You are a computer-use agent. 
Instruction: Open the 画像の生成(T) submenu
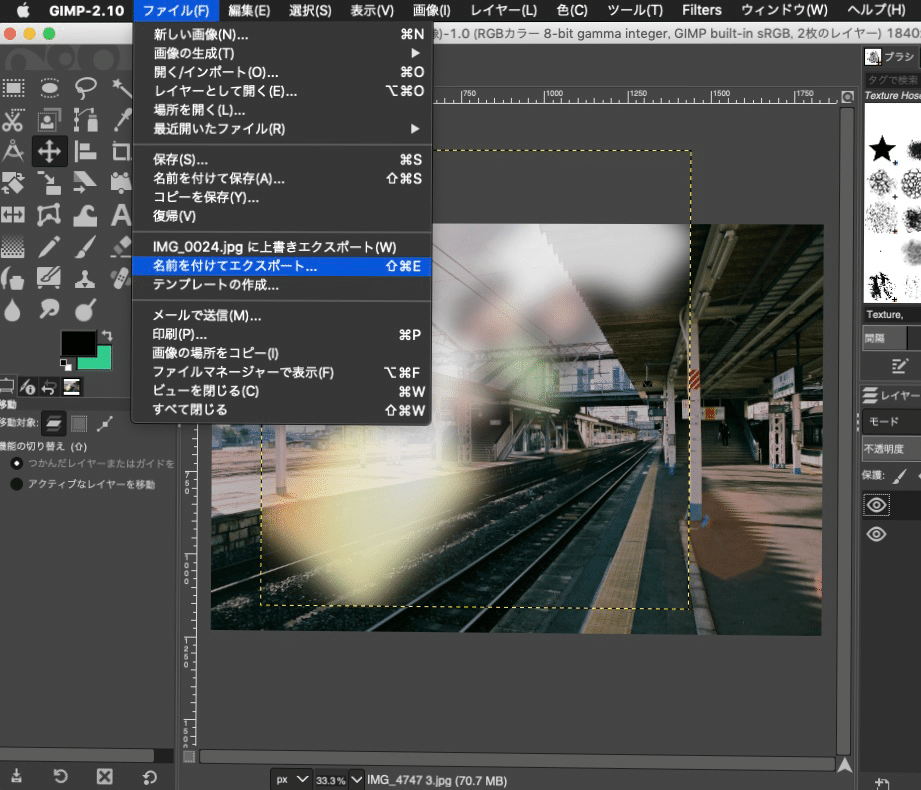[x=283, y=53]
